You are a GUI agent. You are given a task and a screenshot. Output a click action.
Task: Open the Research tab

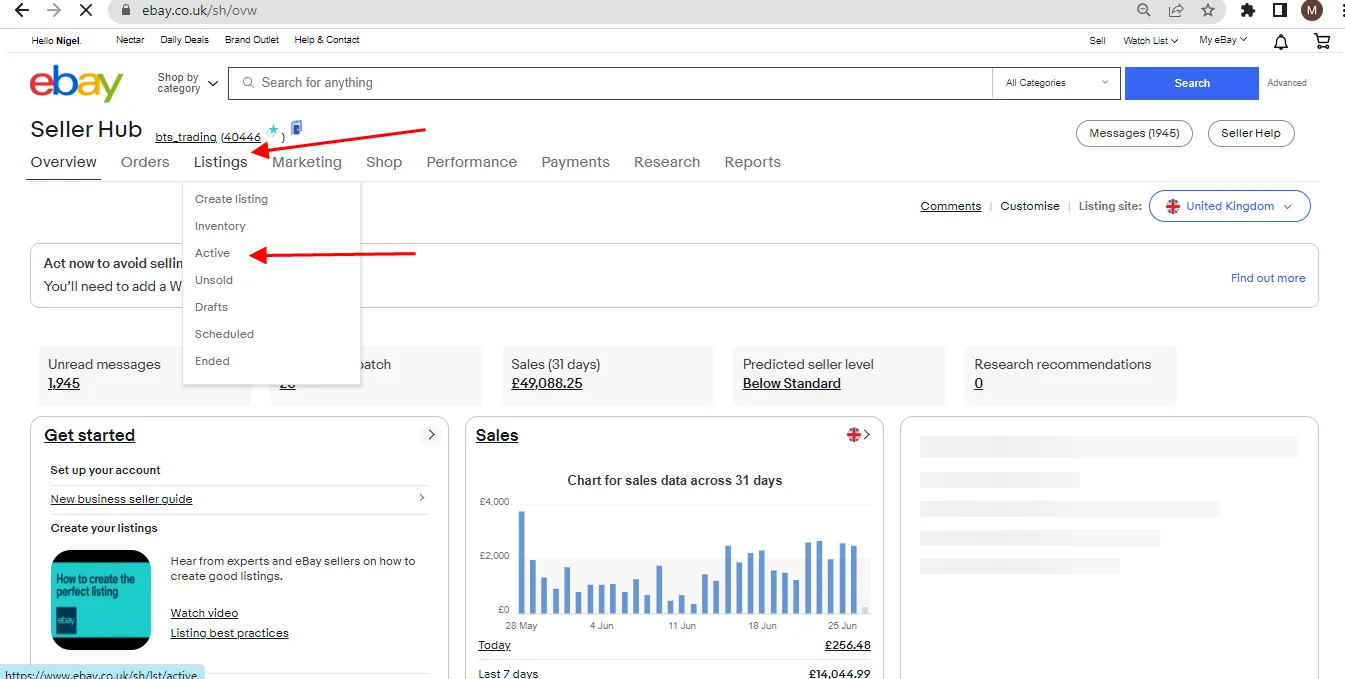coord(667,162)
